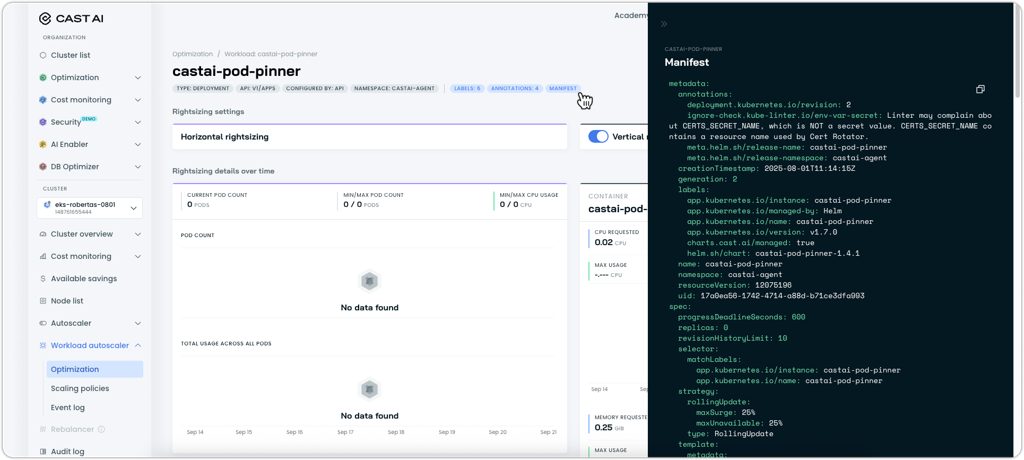Click the Node list icon
This screenshot has width=1024, height=460.
tap(43, 301)
